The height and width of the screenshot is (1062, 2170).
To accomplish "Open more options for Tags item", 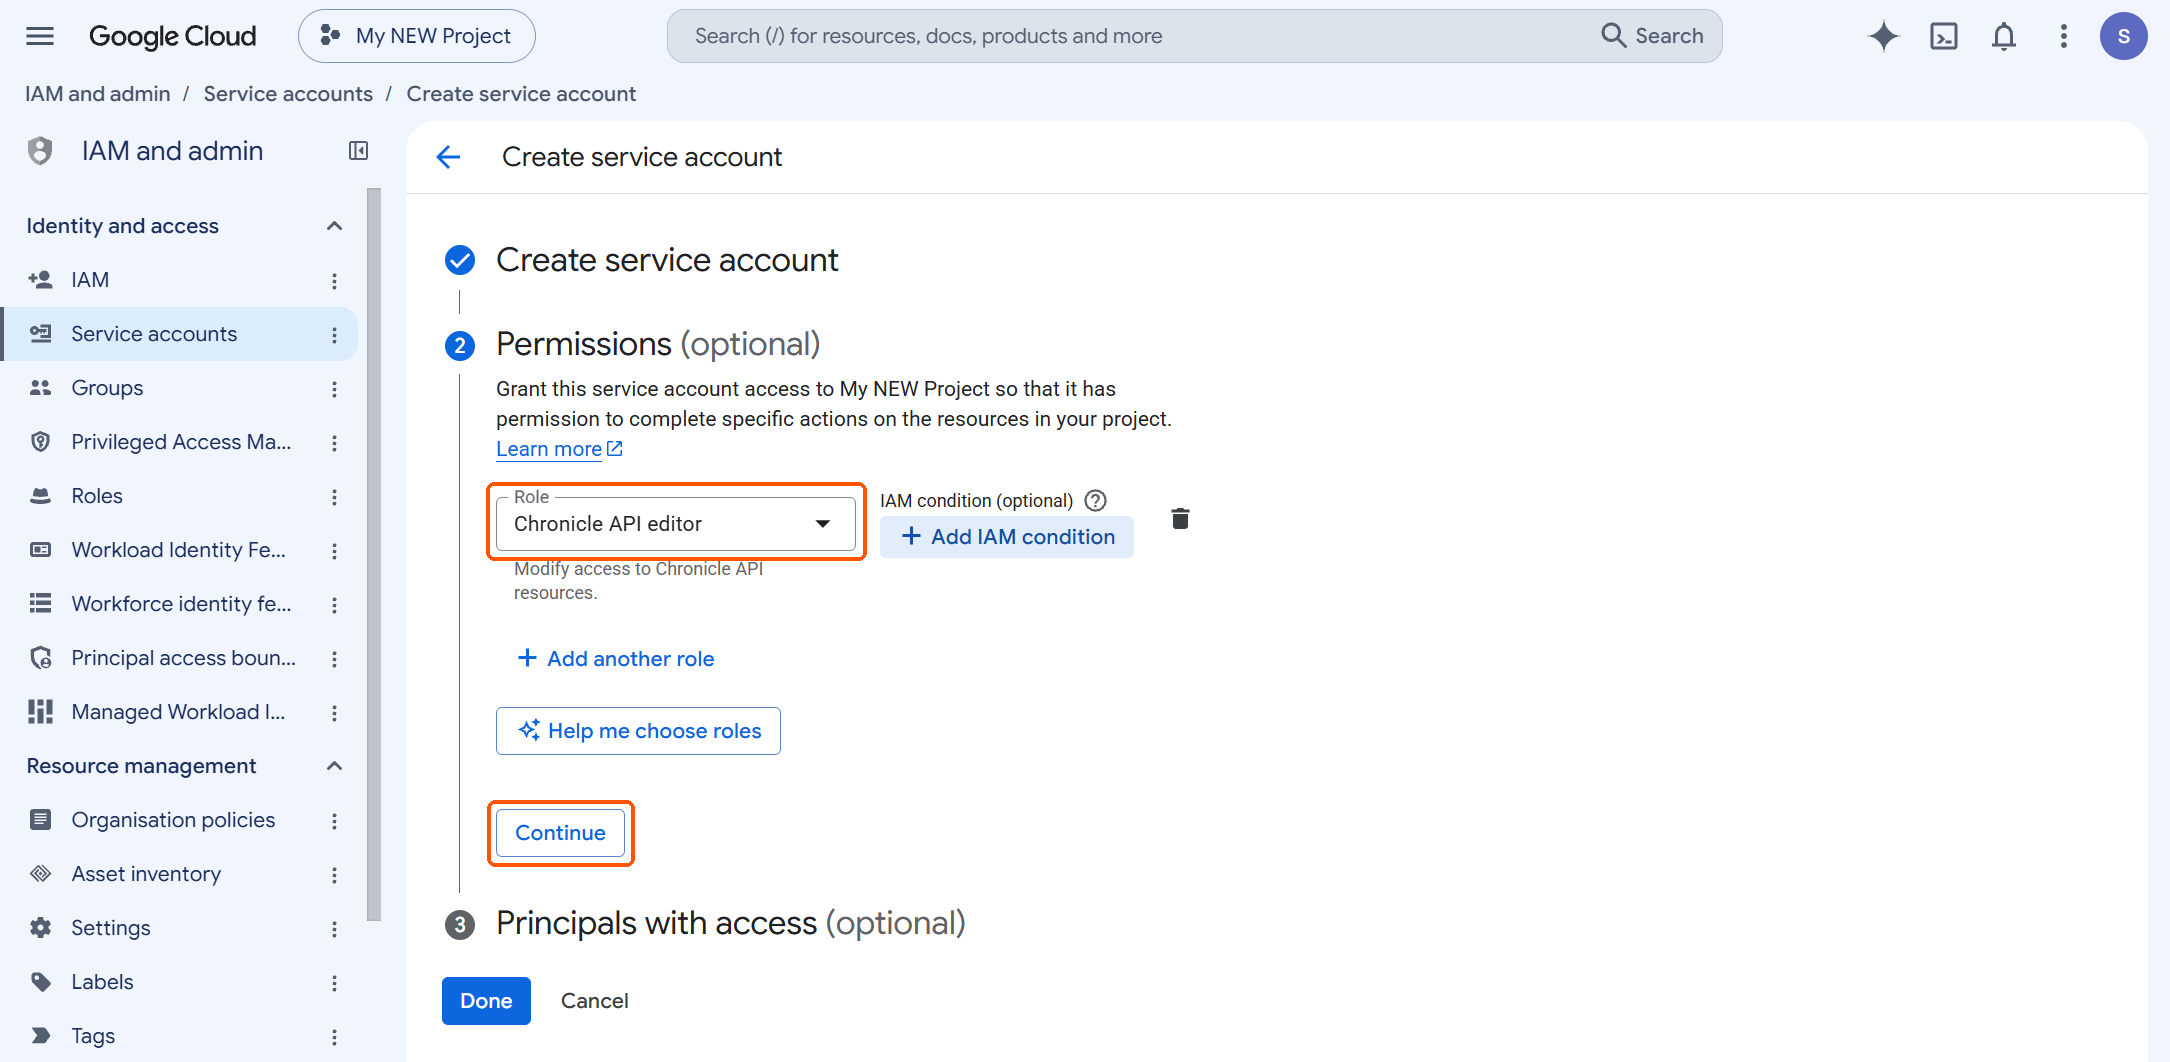I will [x=334, y=1037].
